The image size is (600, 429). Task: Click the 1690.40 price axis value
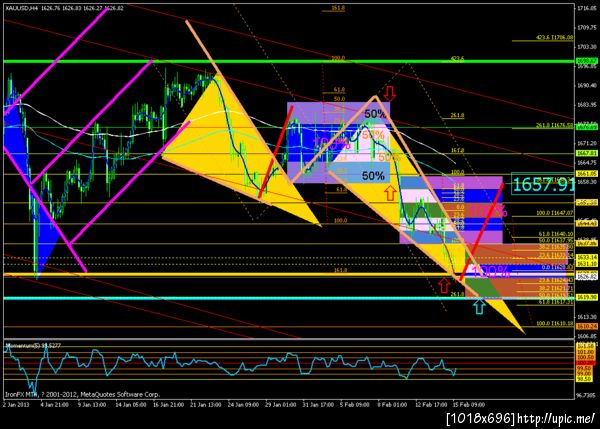[587, 85]
